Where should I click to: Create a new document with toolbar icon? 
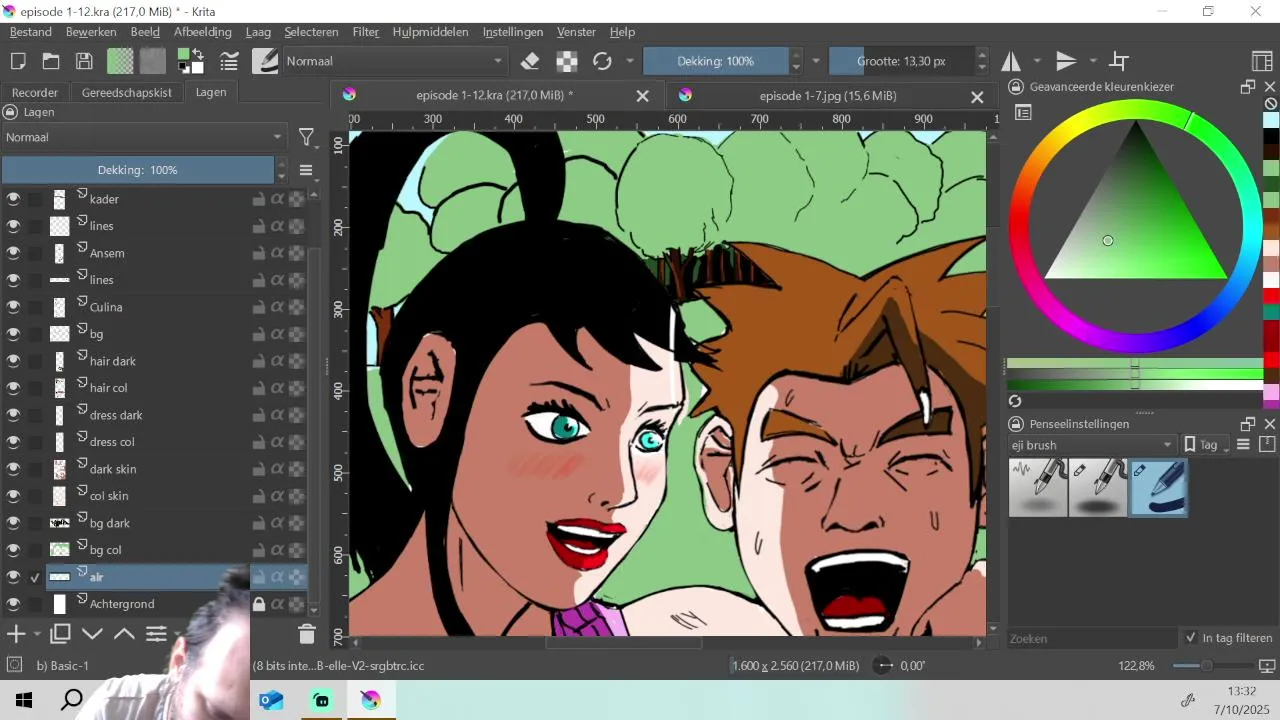click(18, 61)
